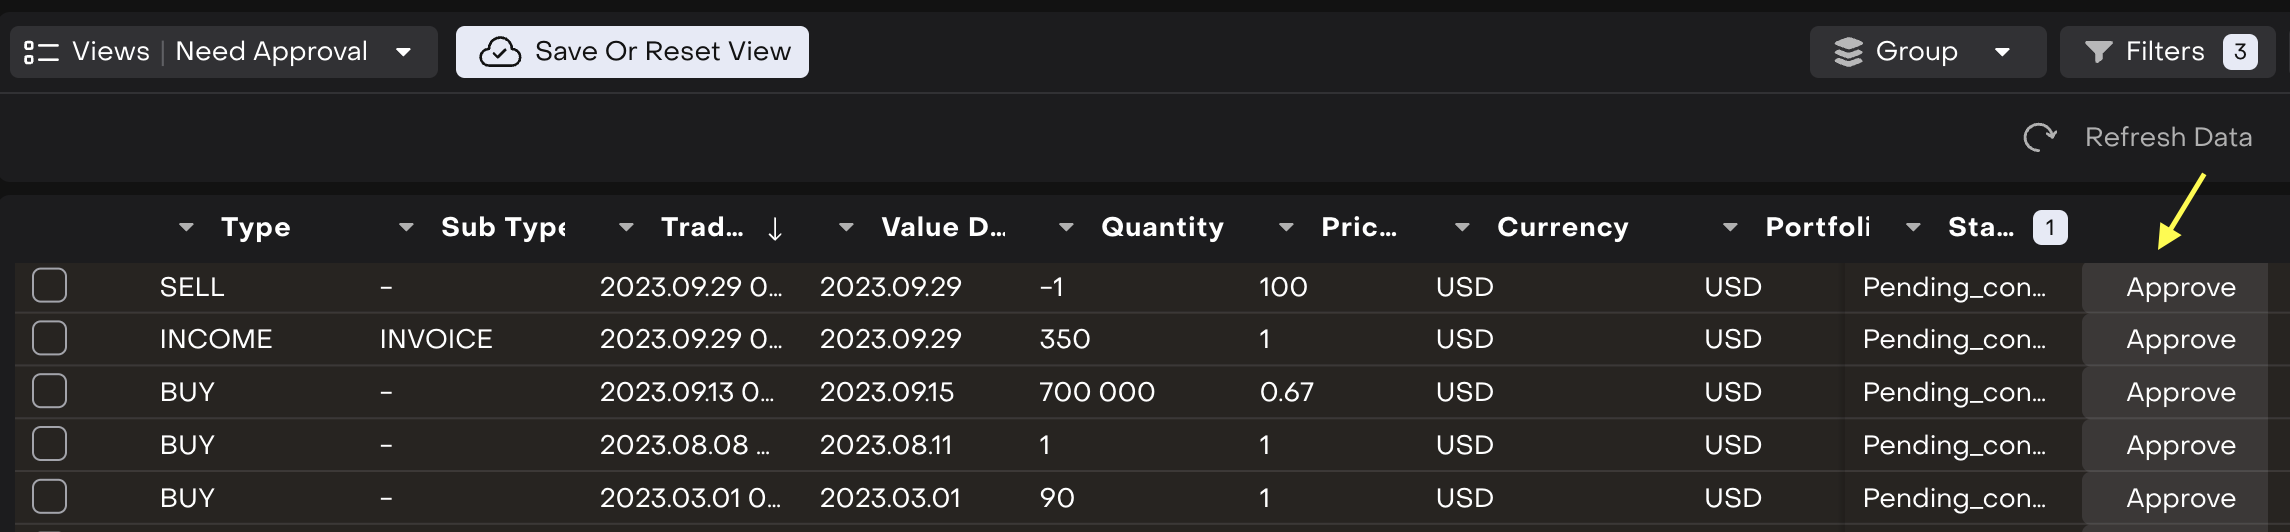2290x532 pixels.
Task: Open the Type column menu arrow
Action: click(x=186, y=228)
